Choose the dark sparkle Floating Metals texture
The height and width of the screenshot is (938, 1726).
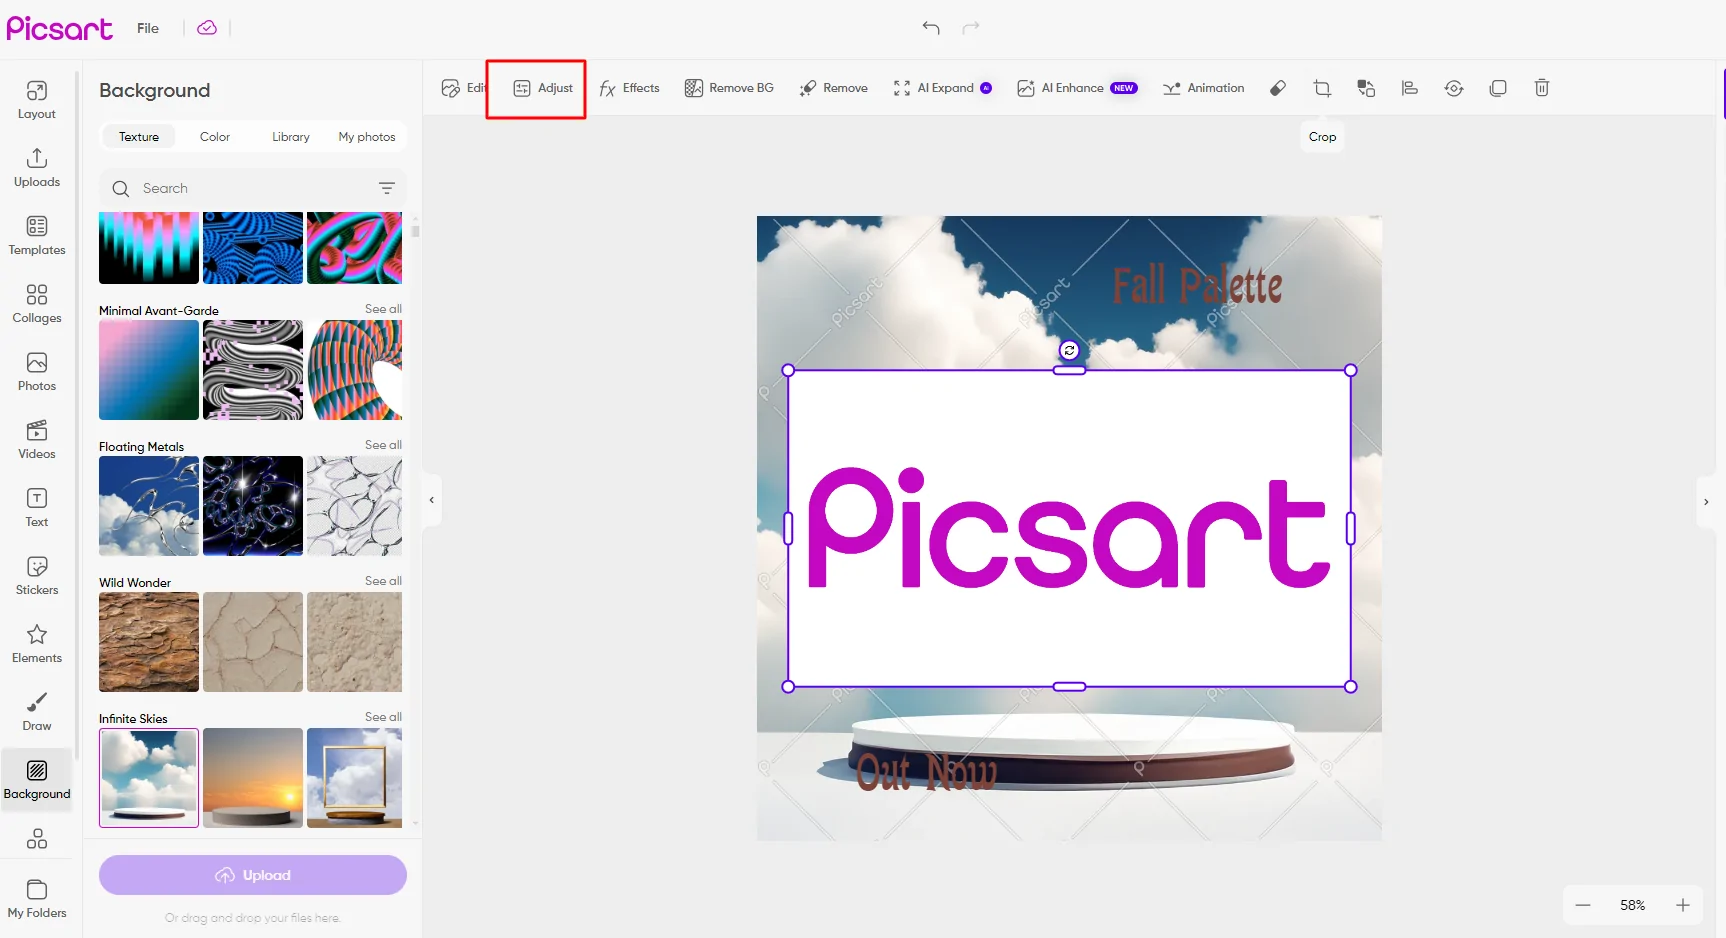(253, 506)
